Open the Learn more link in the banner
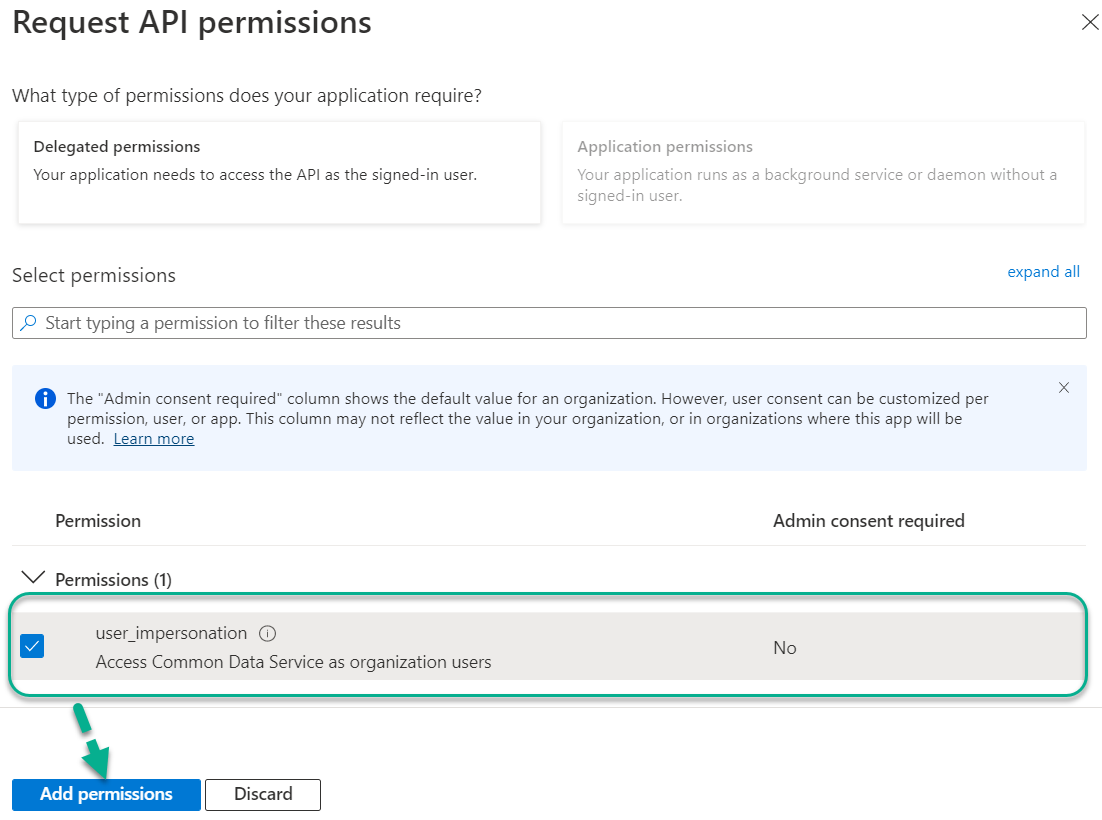 pyautogui.click(x=153, y=438)
